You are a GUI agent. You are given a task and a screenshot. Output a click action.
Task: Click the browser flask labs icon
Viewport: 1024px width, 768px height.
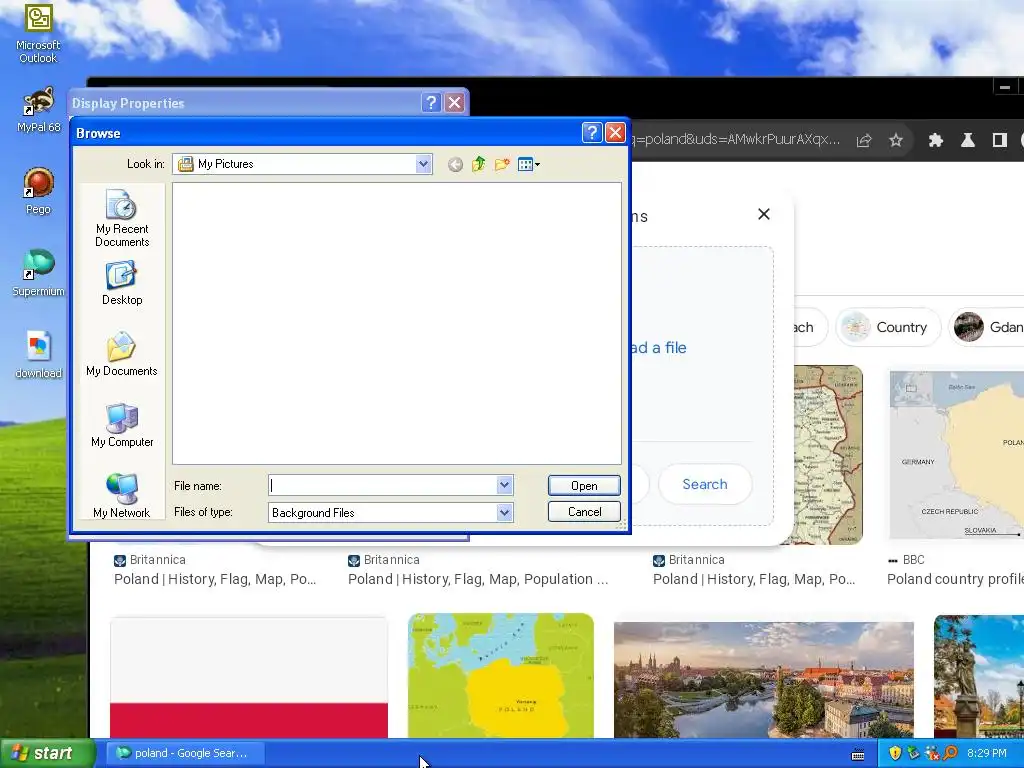coord(968,140)
